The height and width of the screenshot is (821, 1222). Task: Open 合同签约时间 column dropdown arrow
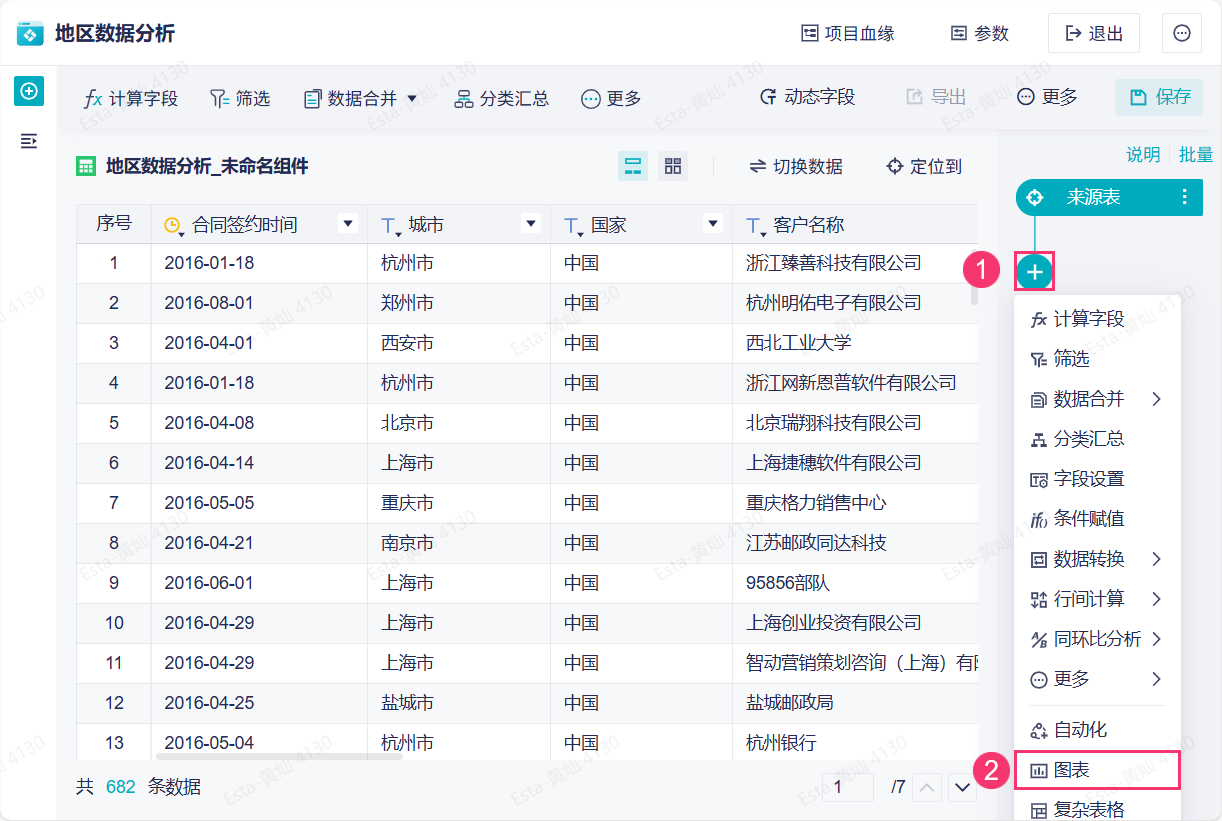pos(348,224)
